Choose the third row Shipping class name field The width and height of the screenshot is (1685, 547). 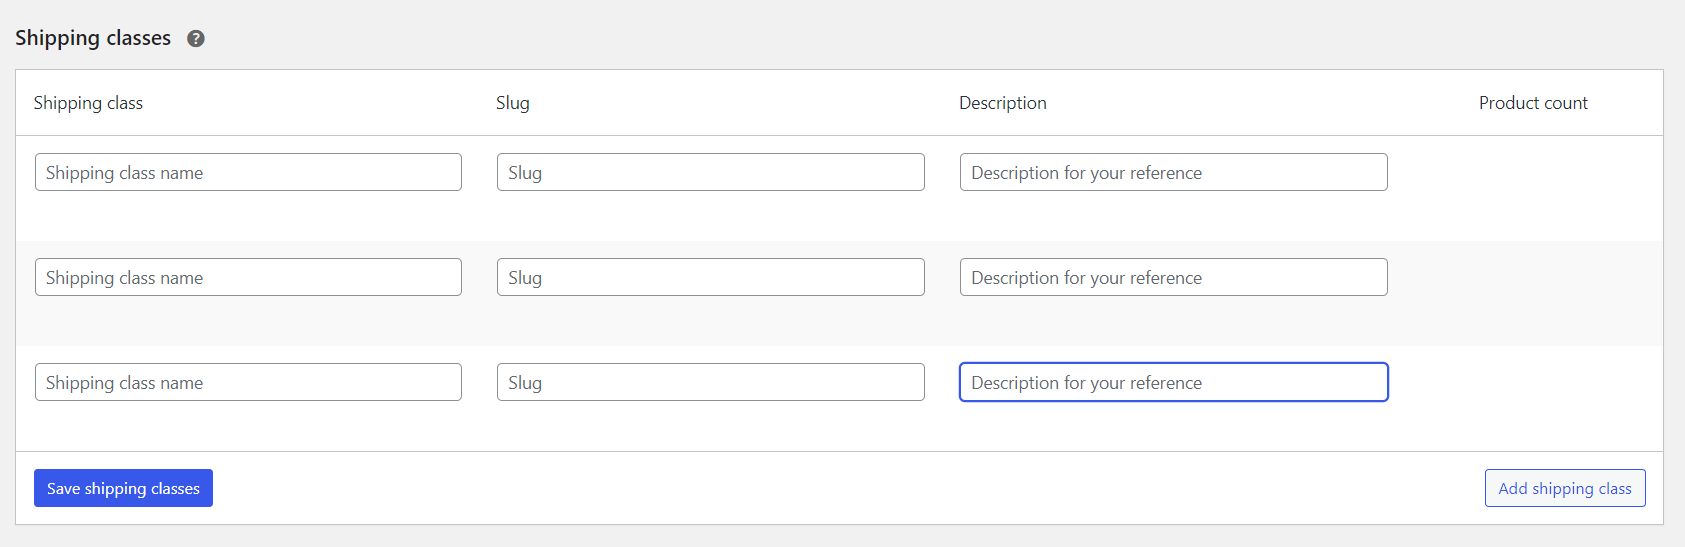coord(248,382)
